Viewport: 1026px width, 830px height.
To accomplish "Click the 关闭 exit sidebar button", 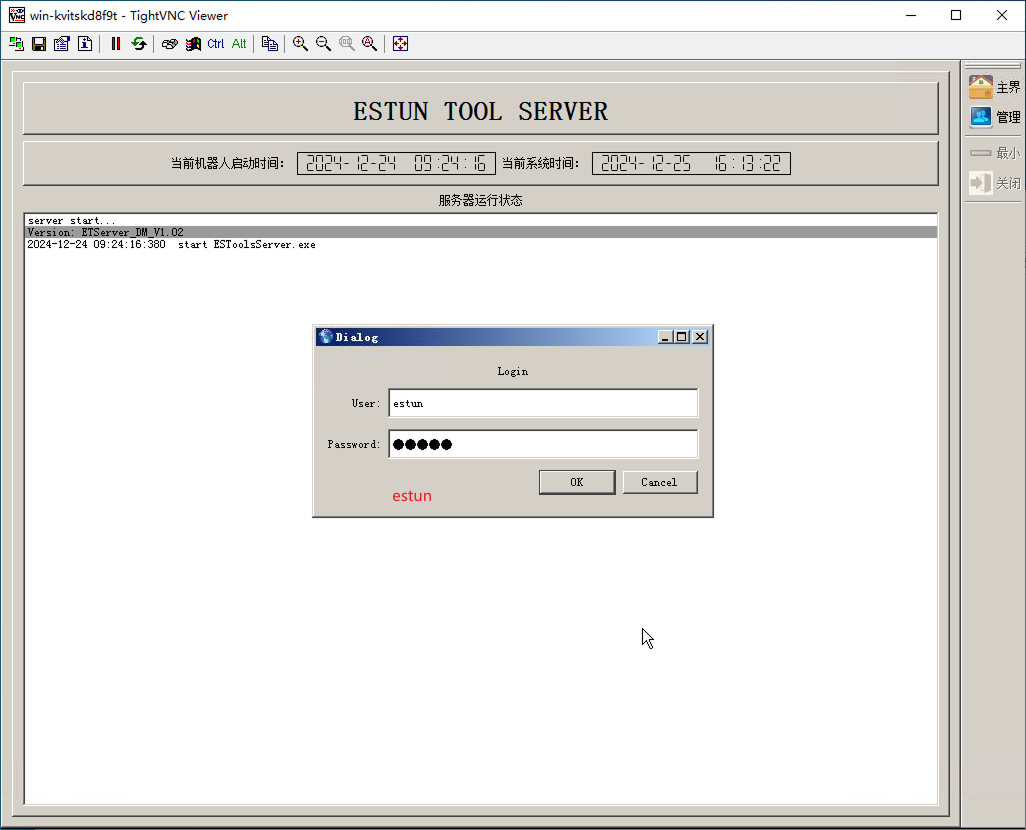I will (995, 183).
